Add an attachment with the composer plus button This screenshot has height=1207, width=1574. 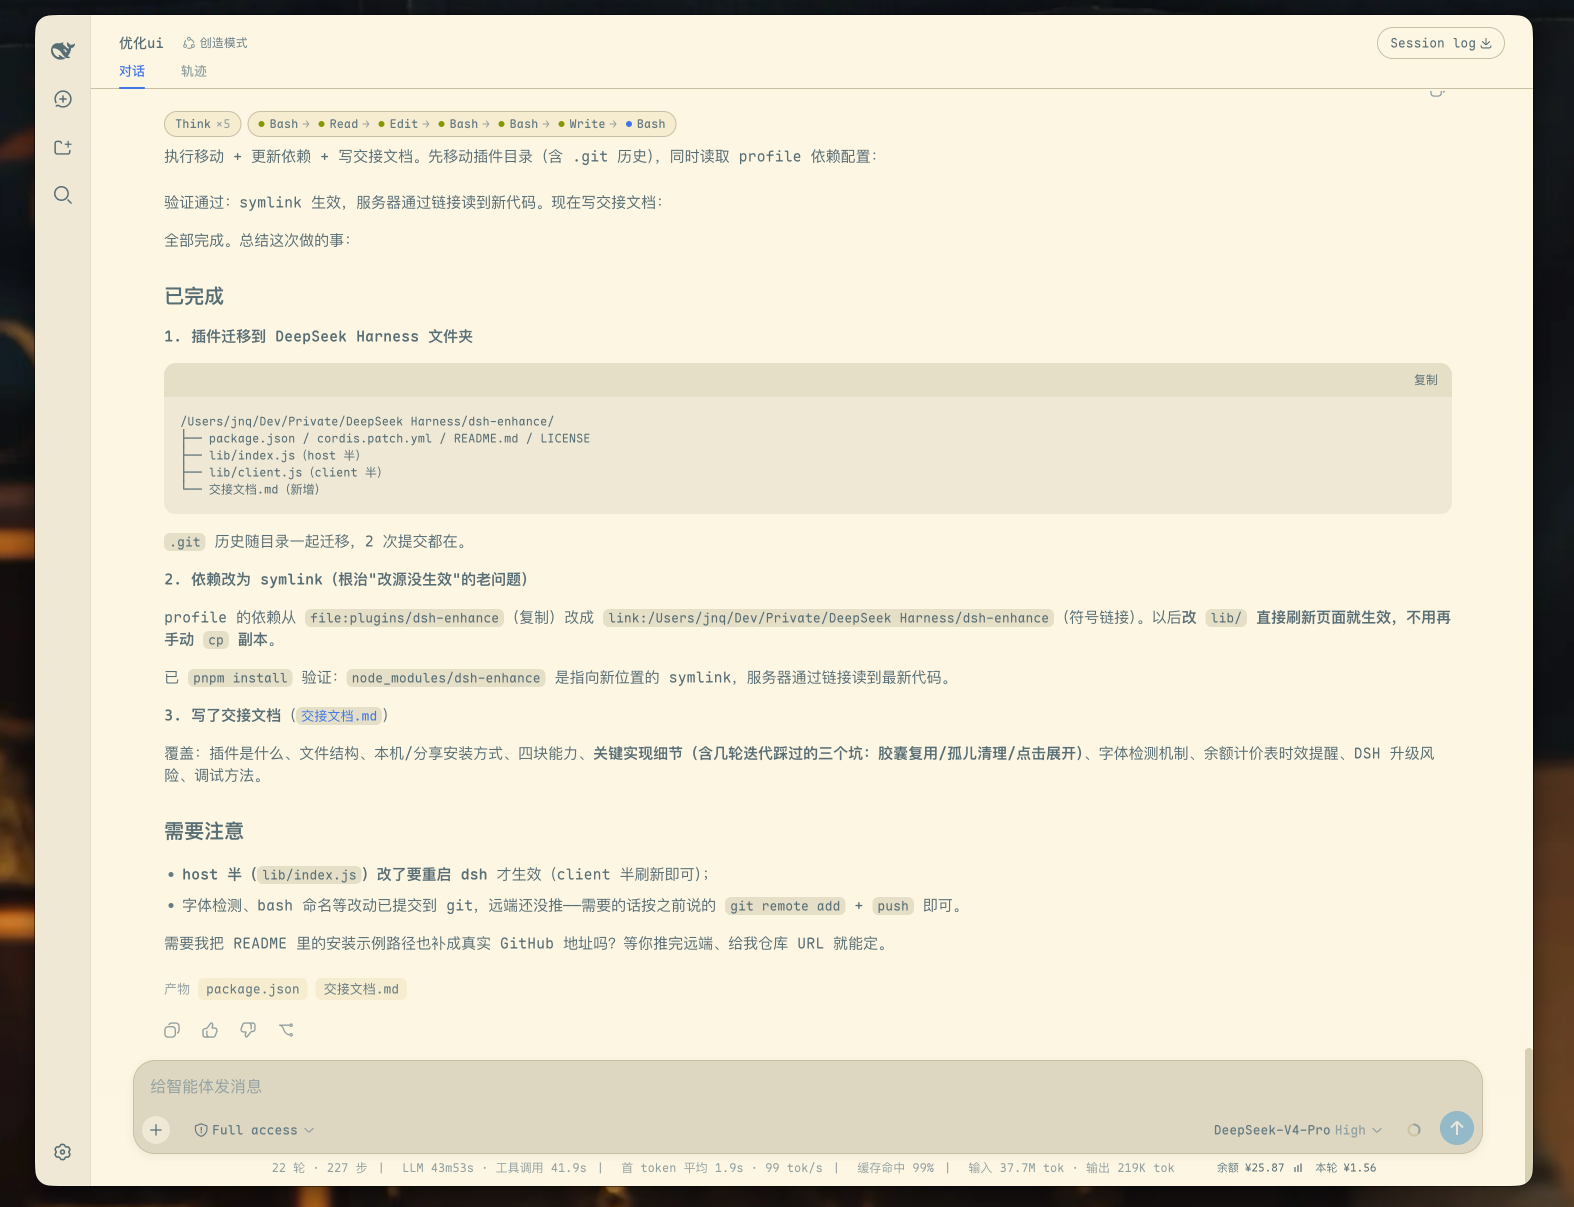156,1130
